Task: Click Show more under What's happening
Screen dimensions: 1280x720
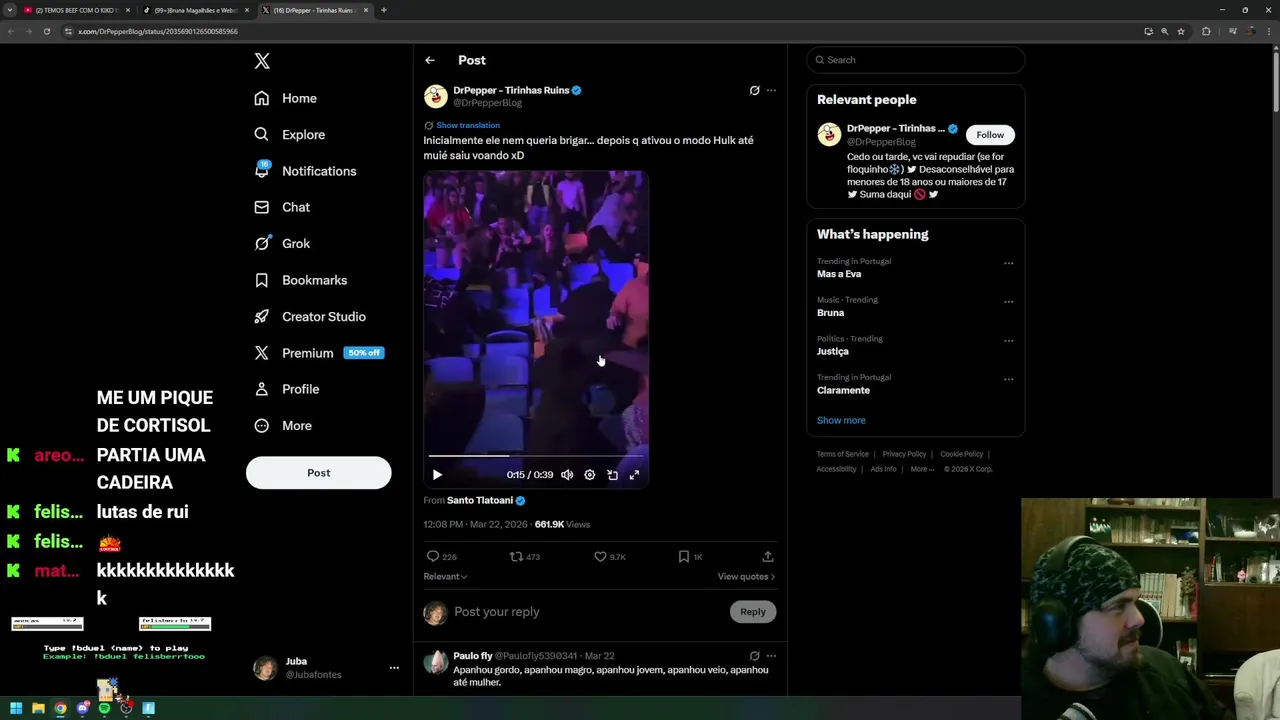Action: click(x=841, y=420)
